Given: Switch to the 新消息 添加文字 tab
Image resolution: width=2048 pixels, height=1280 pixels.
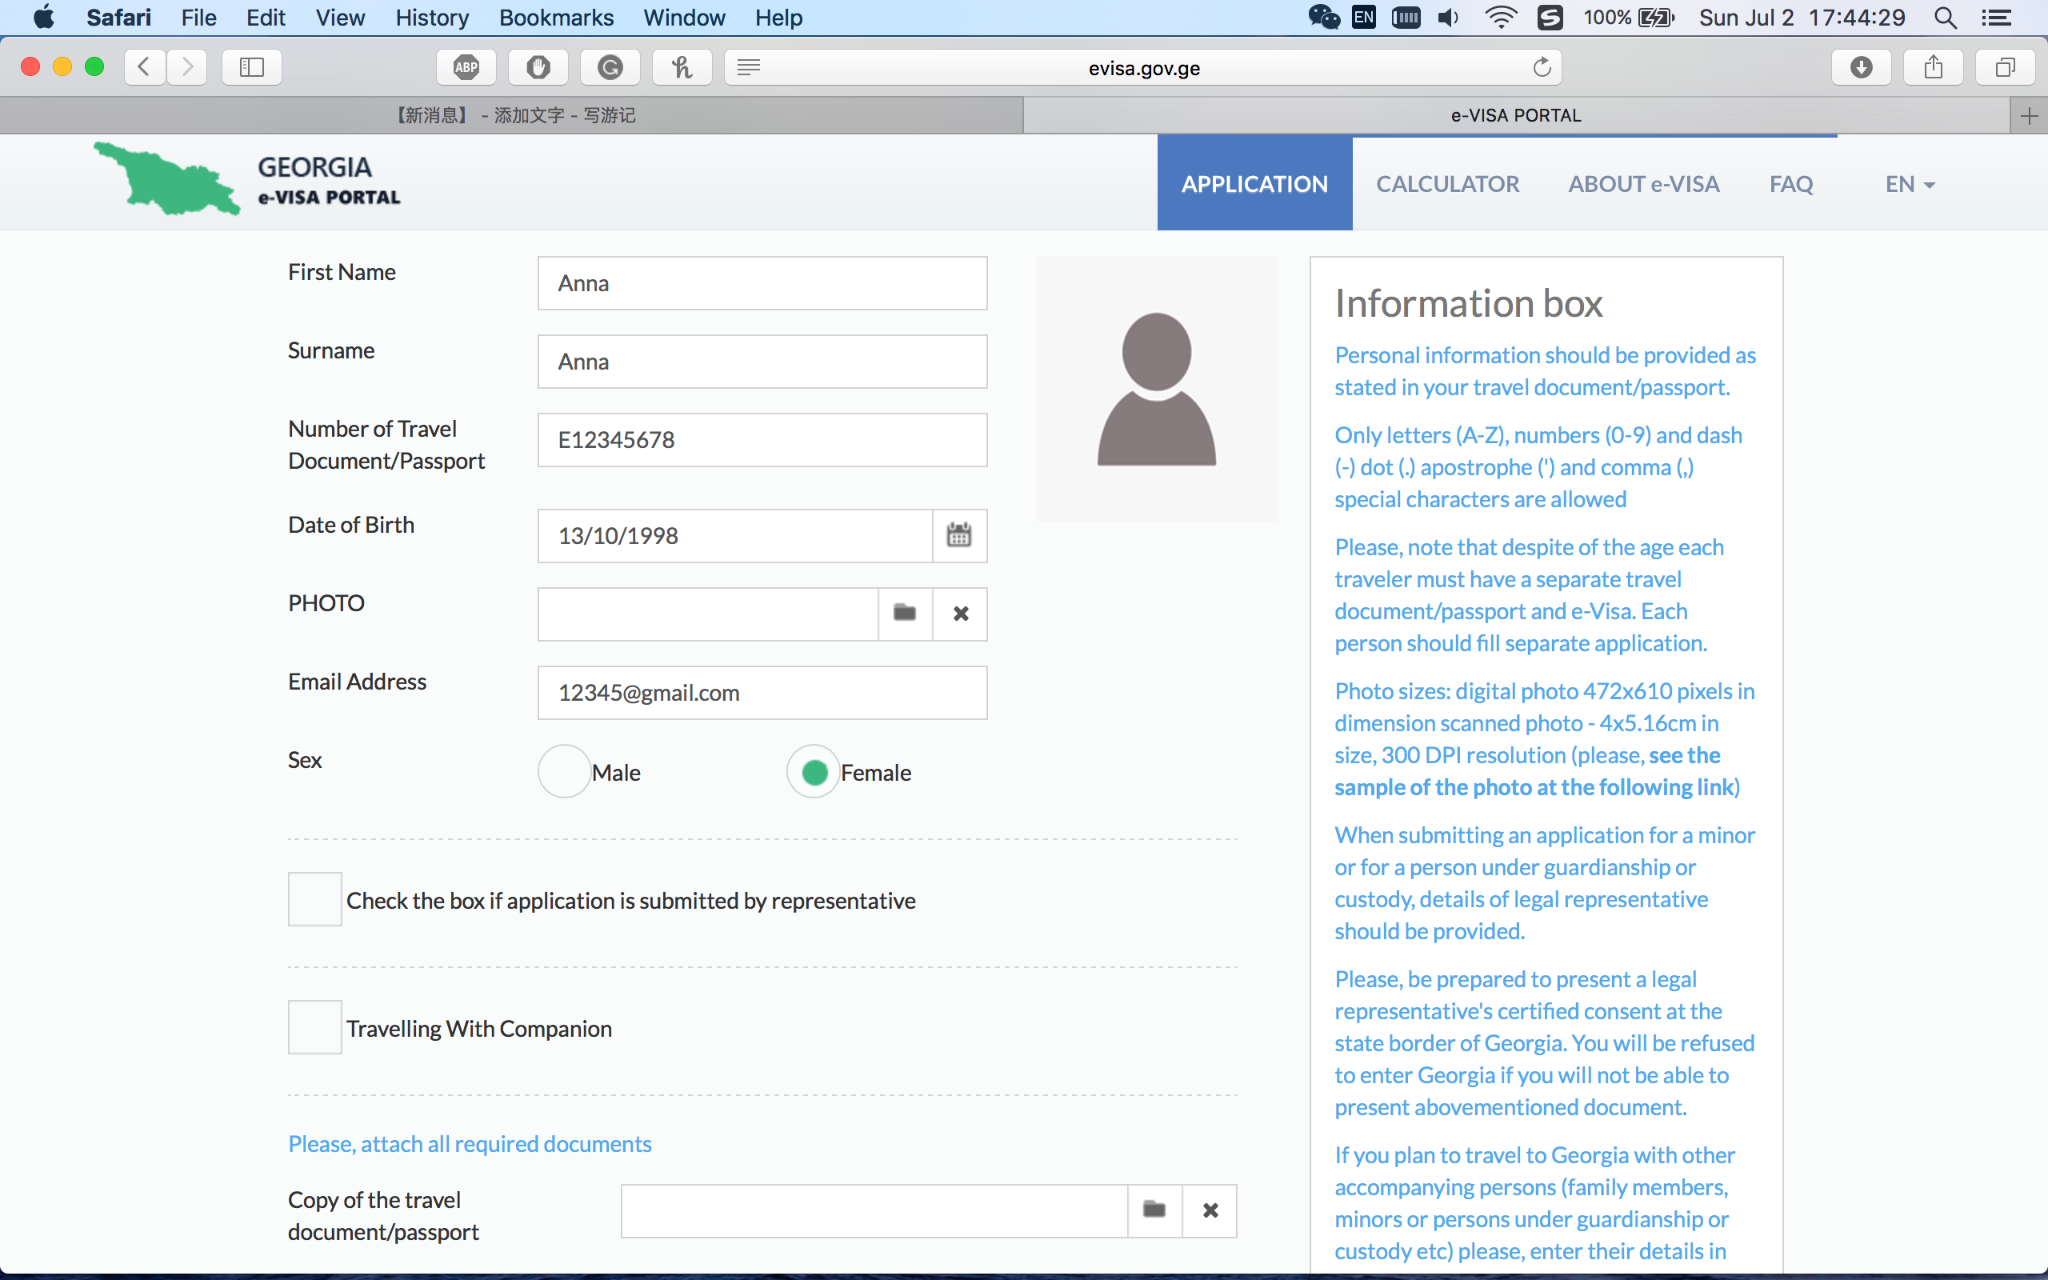Looking at the screenshot, I should tap(512, 116).
